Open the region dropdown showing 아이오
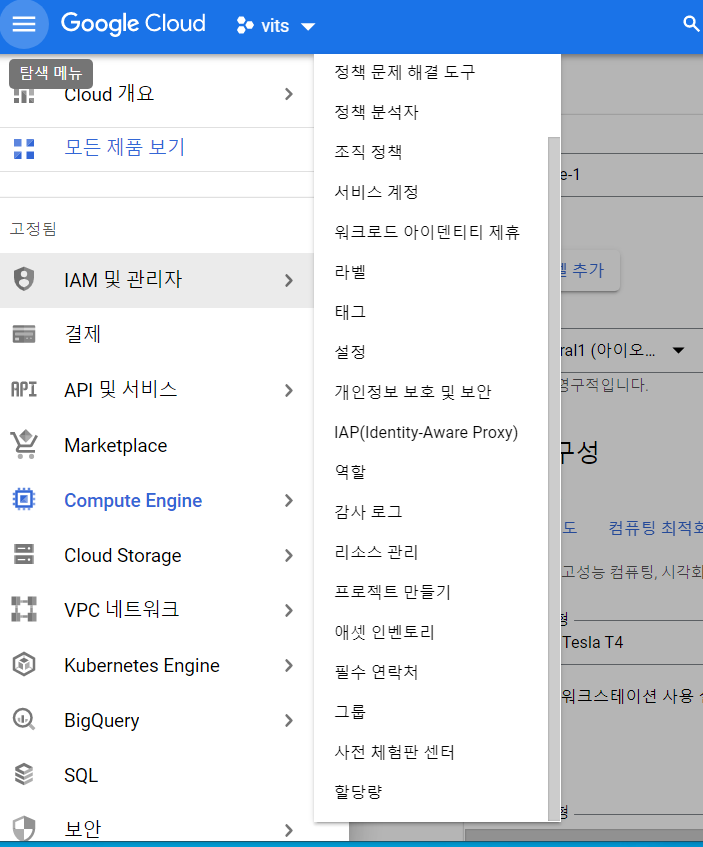This screenshot has height=847, width=703. point(632,351)
